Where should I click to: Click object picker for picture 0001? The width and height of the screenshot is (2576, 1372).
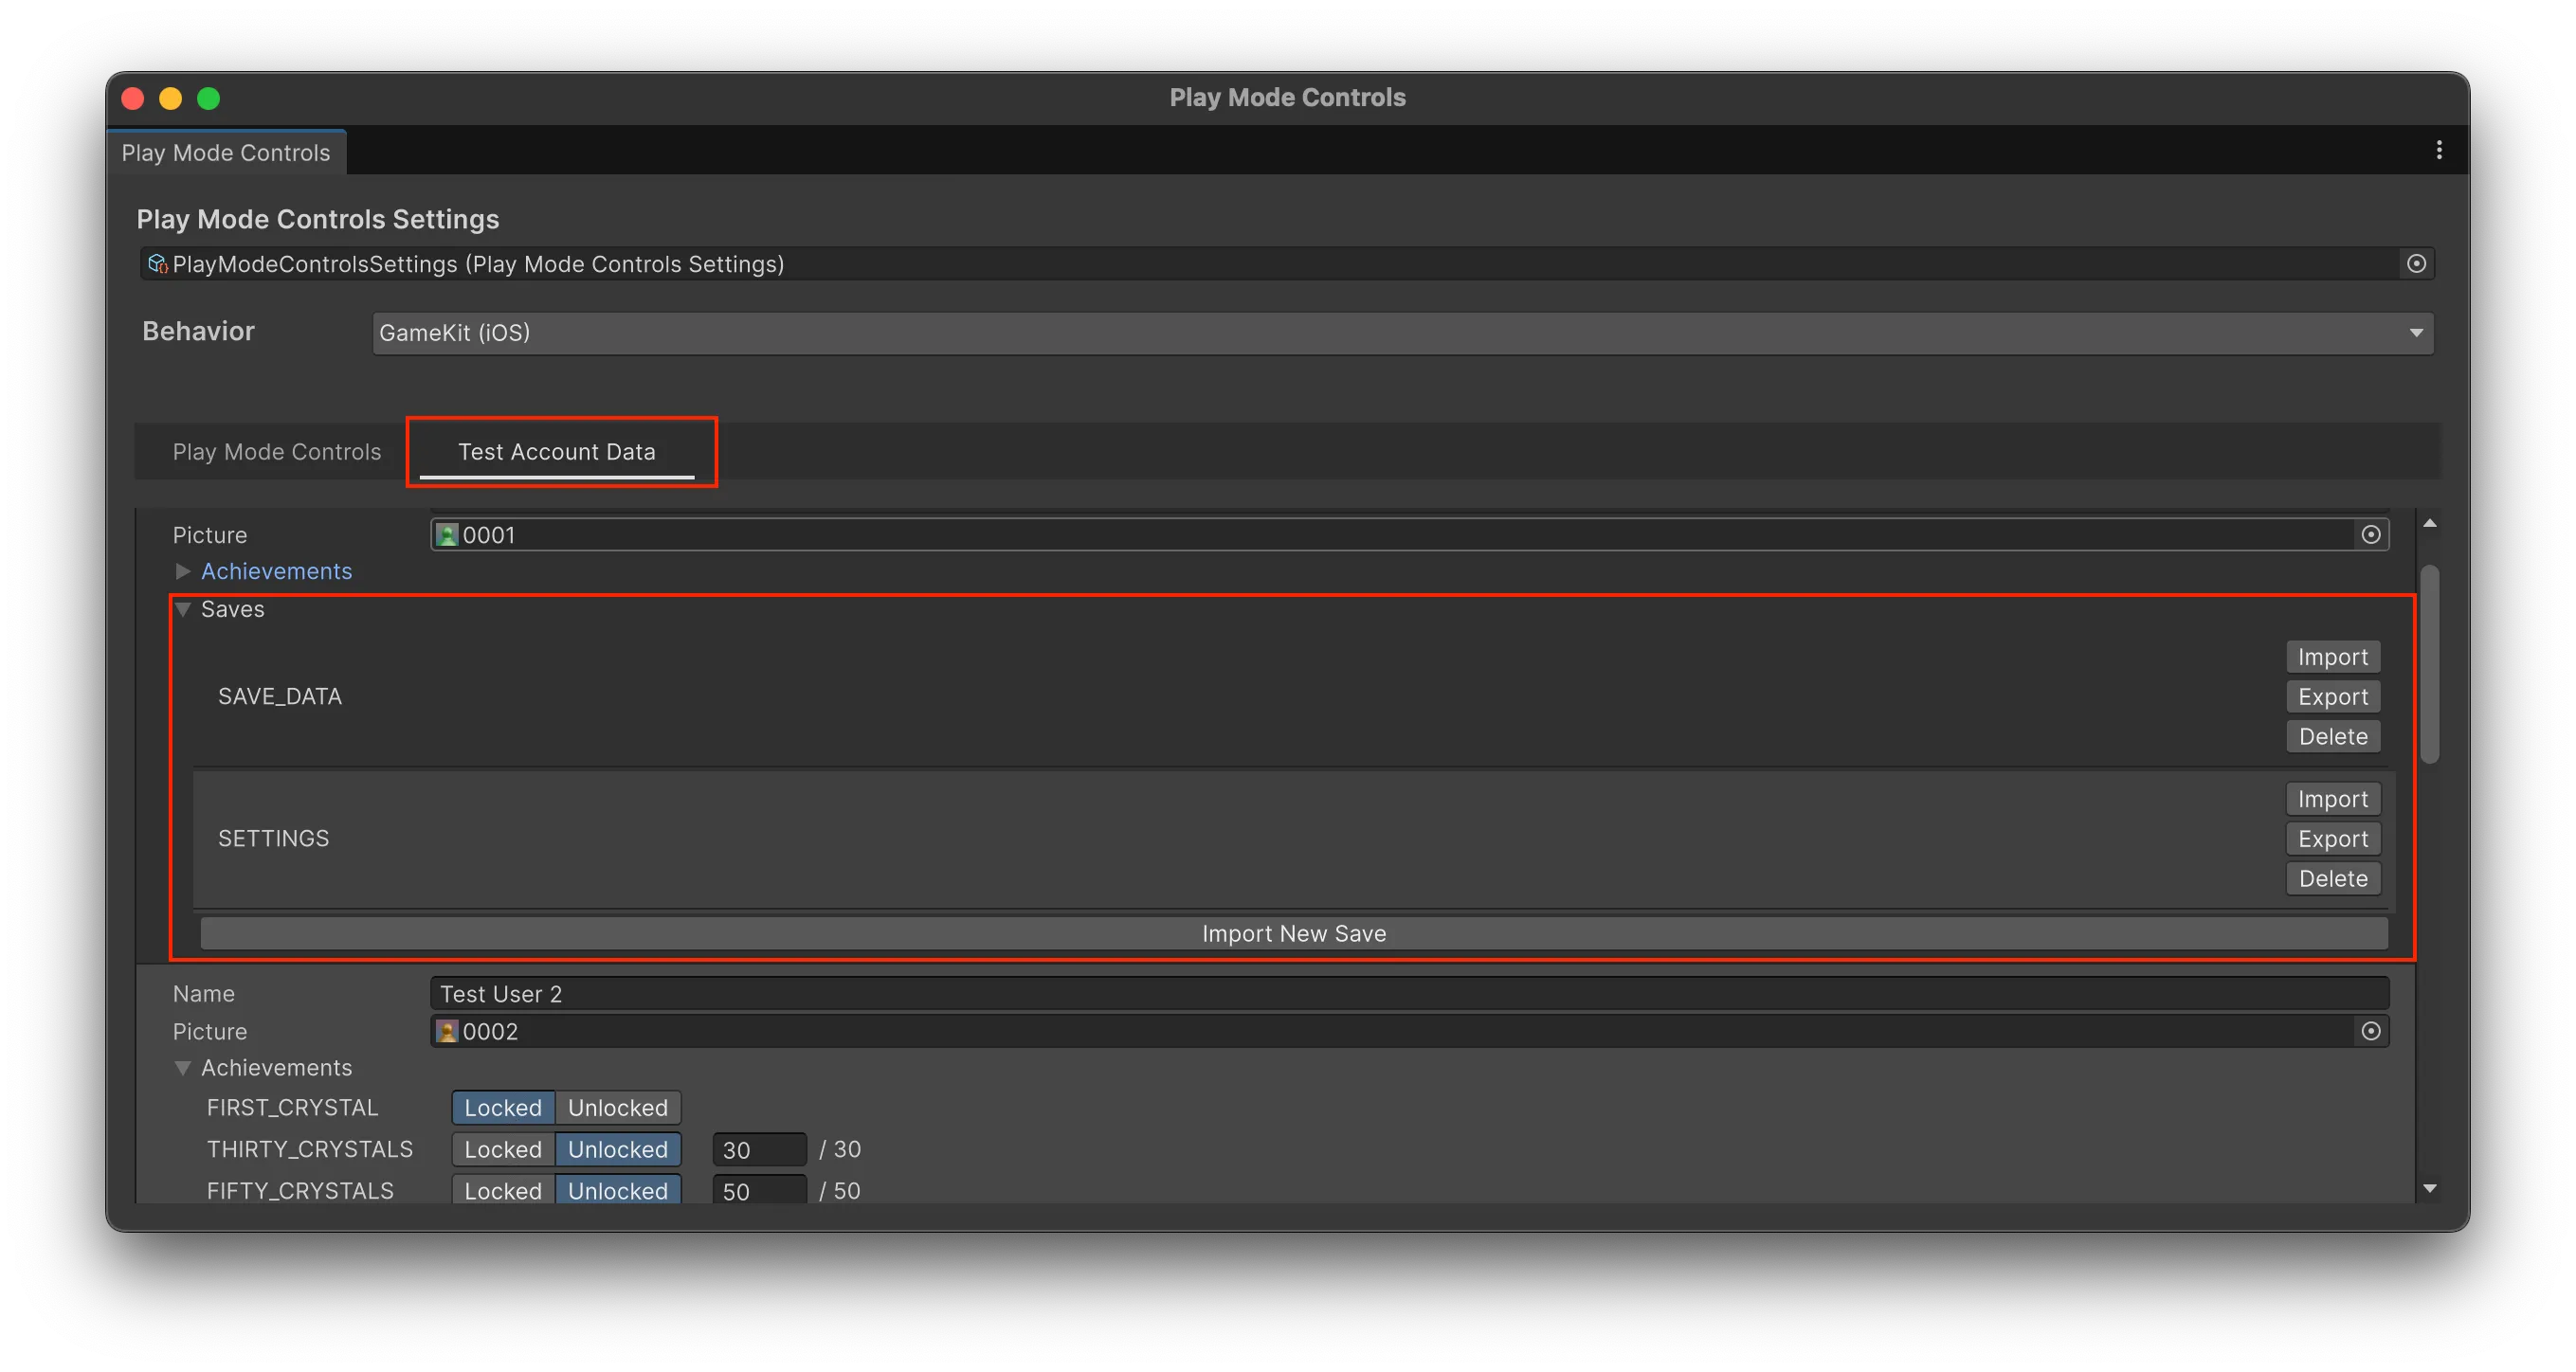coord(2370,535)
